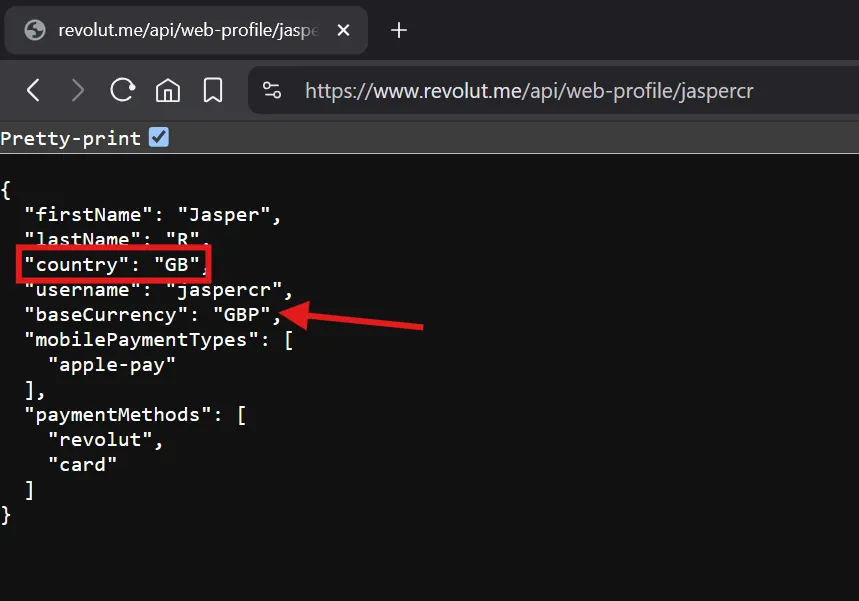Screen dimensions: 859x601
Task: Close the revolut.me tab
Action: pos(343,30)
